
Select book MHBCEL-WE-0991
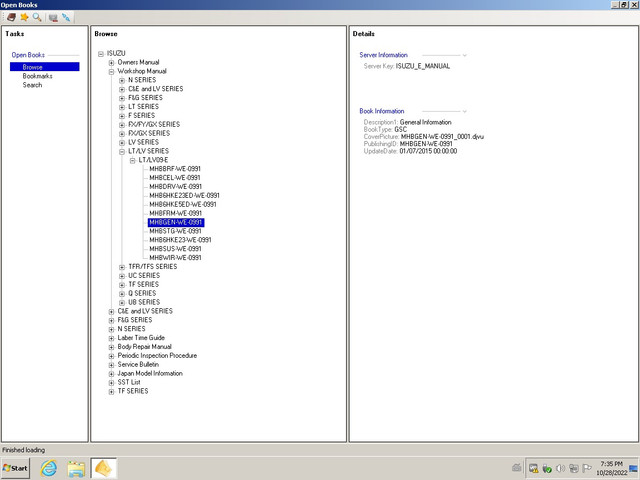point(174,178)
